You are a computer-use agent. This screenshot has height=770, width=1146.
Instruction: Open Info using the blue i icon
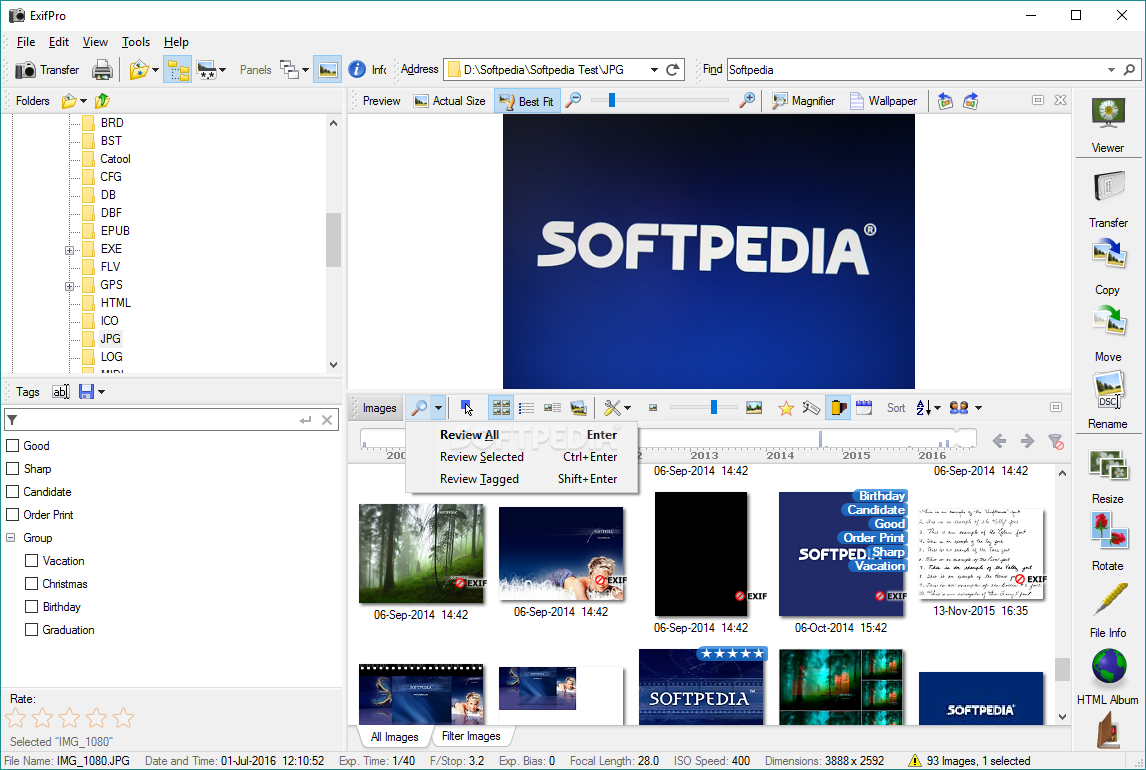357,69
